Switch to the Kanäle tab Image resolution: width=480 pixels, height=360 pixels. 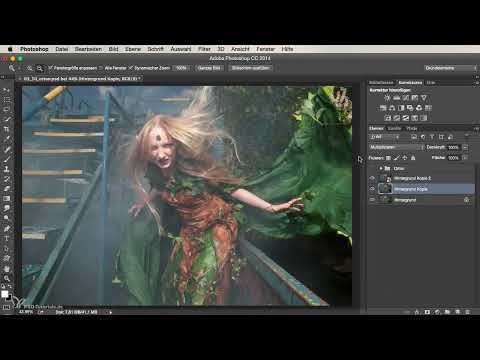[394, 128]
